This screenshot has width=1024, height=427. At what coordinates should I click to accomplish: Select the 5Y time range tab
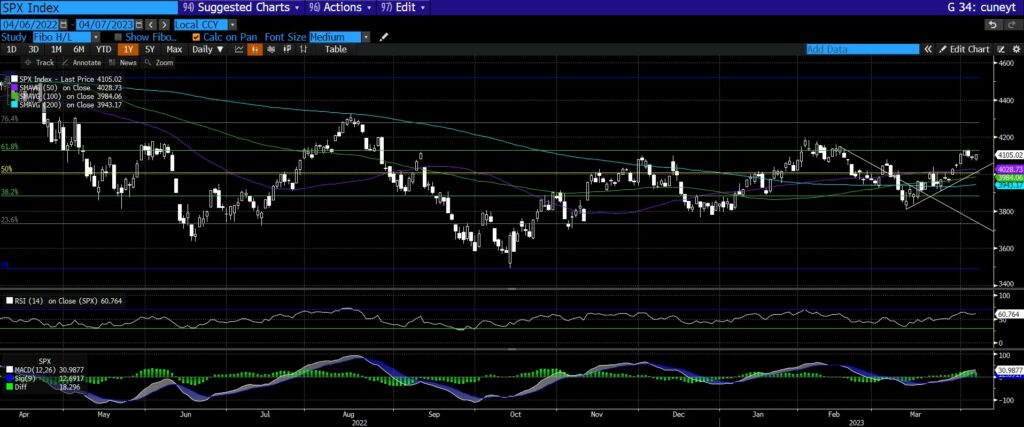point(149,49)
